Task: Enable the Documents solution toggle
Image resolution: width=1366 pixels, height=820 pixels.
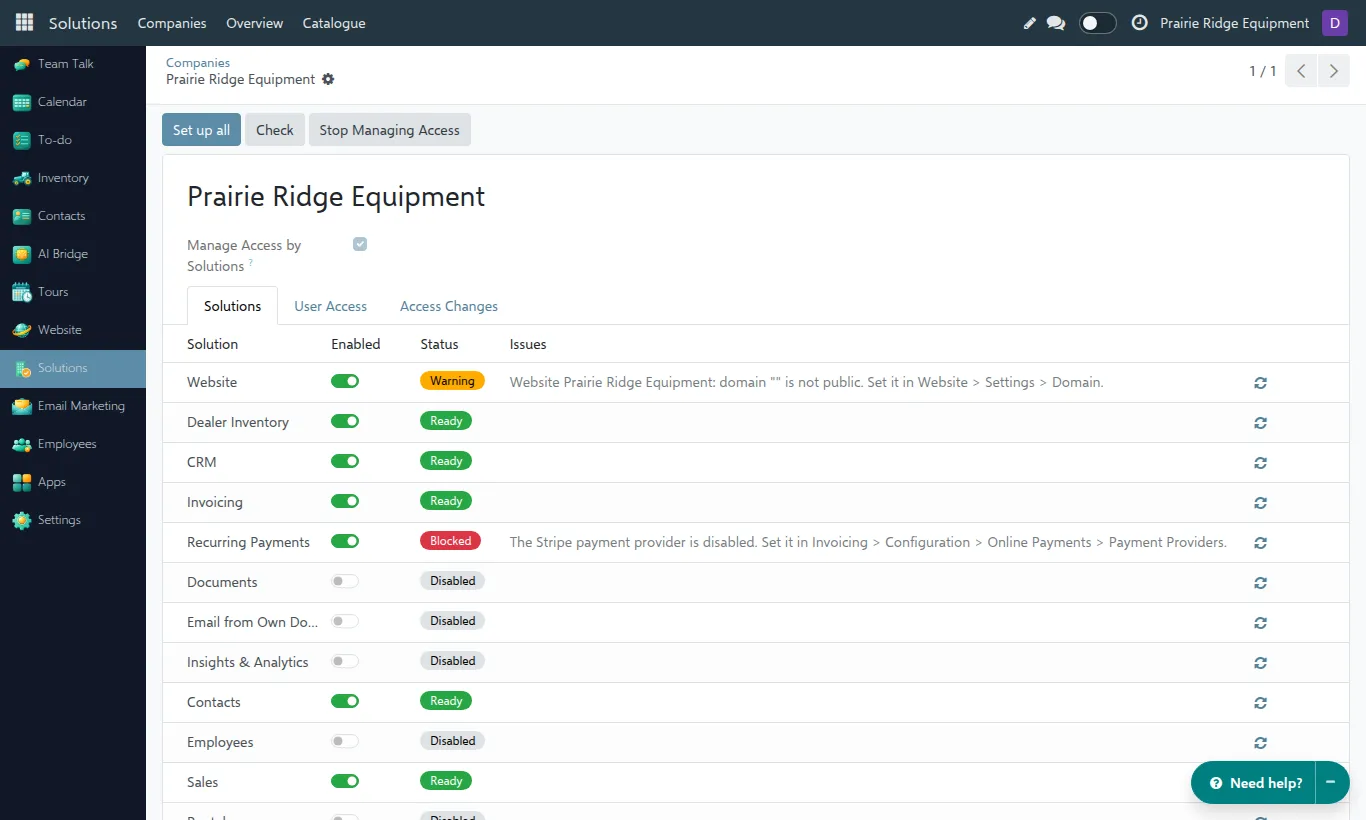Action: pos(345,581)
